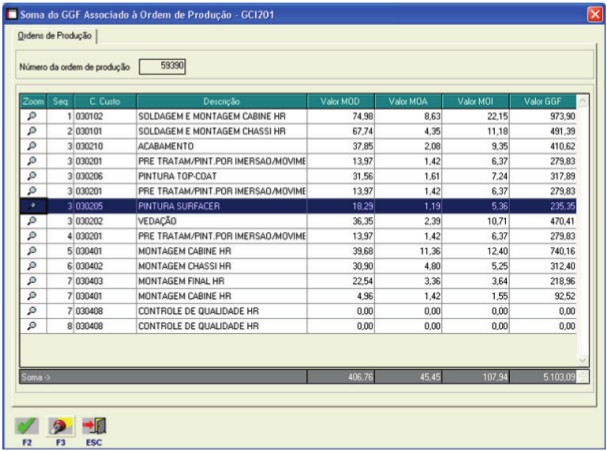Exit with the ESC door icon

(94, 427)
